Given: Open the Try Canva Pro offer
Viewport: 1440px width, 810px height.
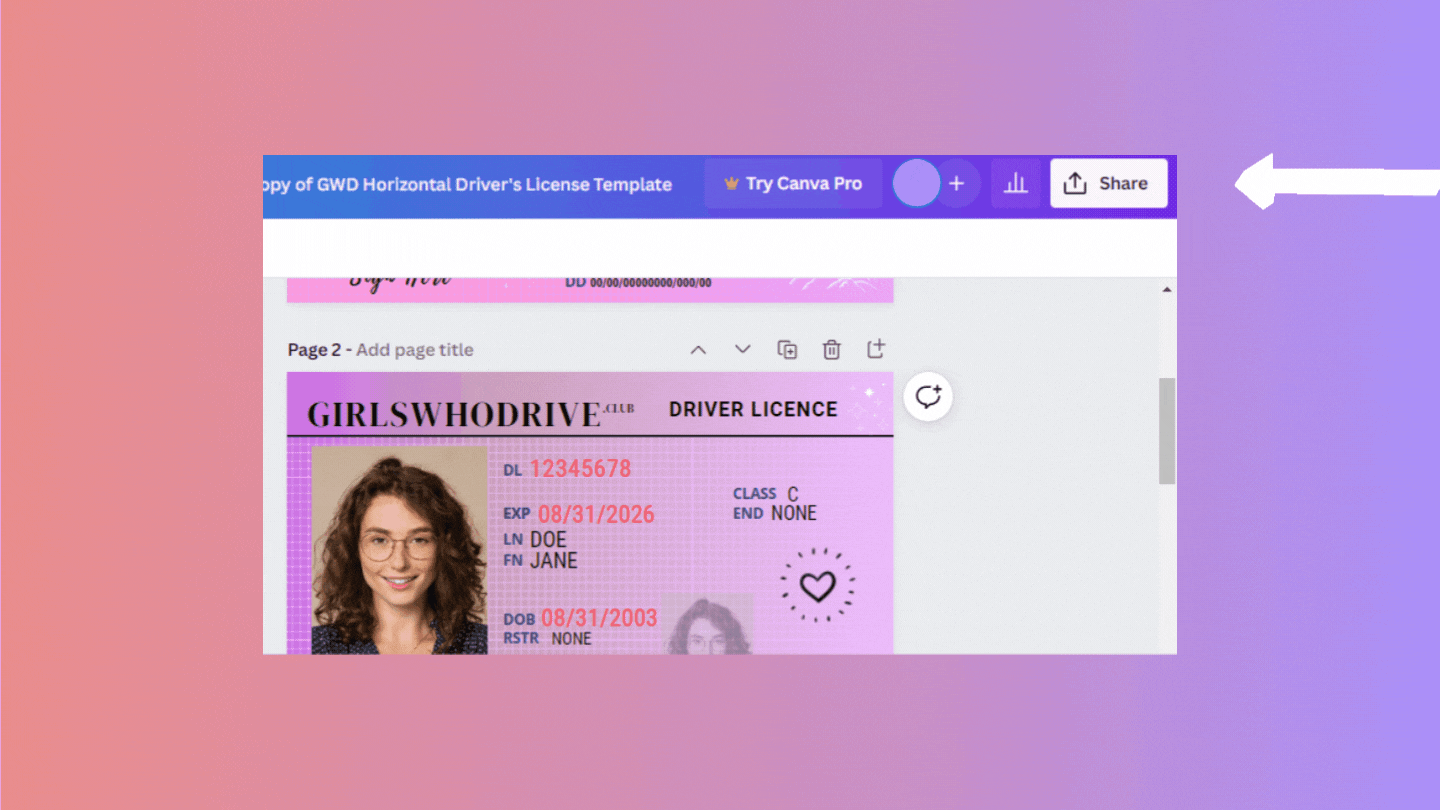Looking at the screenshot, I should (793, 183).
